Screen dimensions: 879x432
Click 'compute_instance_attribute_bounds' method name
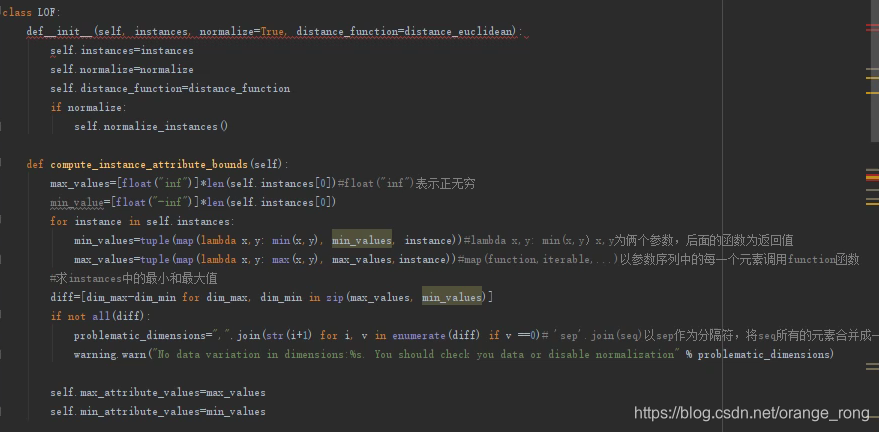(149, 165)
